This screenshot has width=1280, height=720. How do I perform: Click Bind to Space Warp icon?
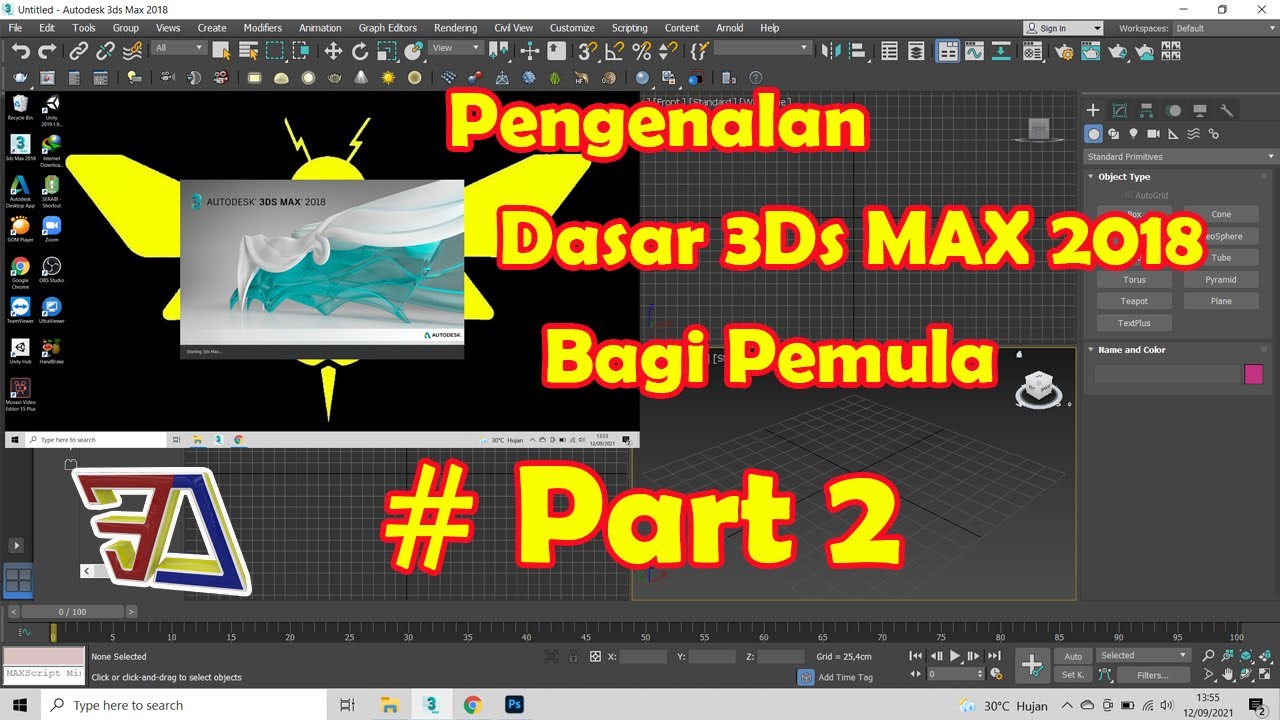click(132, 50)
